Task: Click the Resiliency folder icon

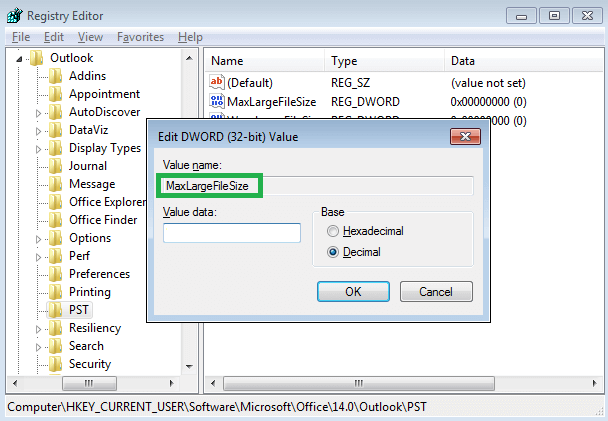Action: [55, 328]
